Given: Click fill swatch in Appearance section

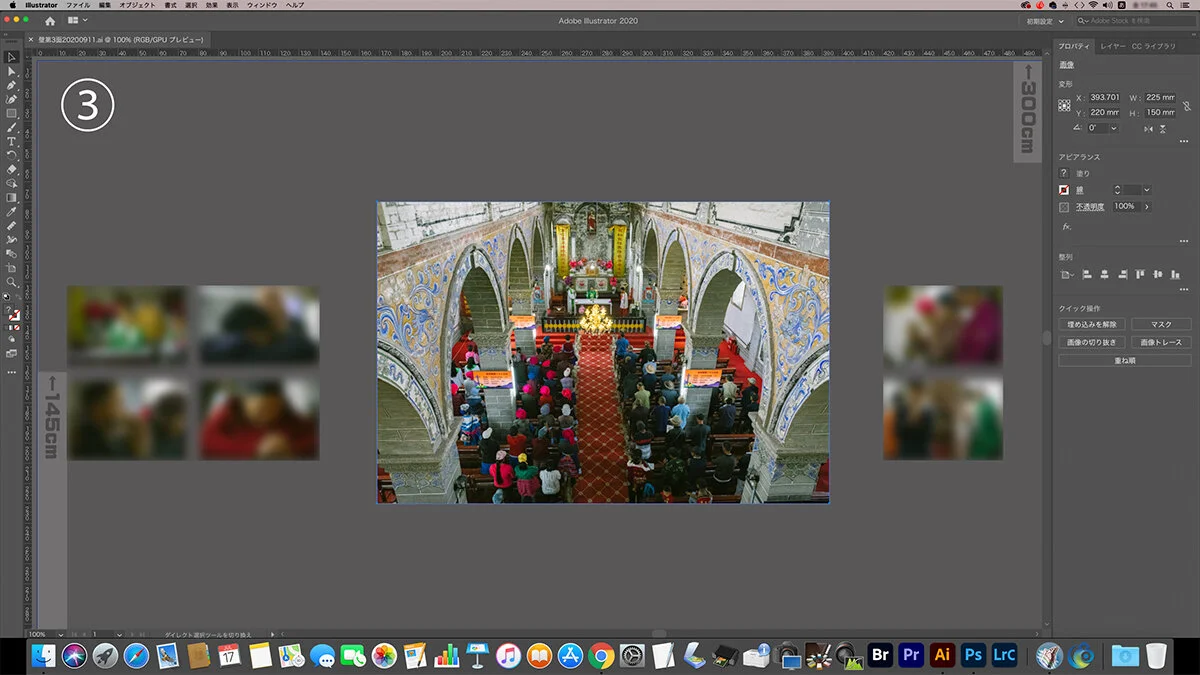Looking at the screenshot, I should [1064, 172].
